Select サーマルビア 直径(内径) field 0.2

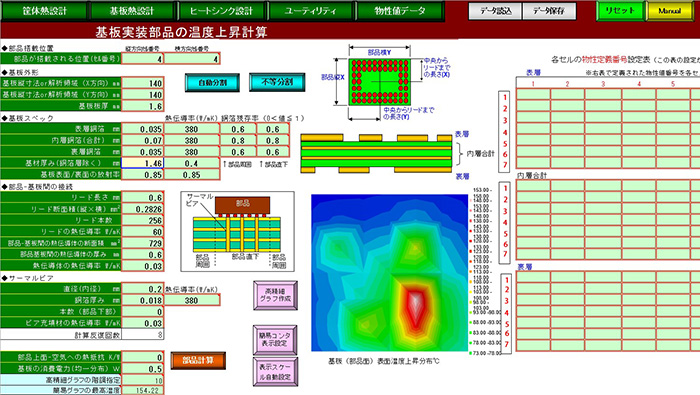(142, 289)
